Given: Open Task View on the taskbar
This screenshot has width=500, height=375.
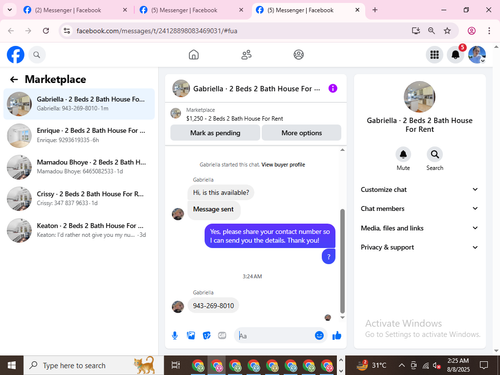Looking at the screenshot, I should coord(176,365).
